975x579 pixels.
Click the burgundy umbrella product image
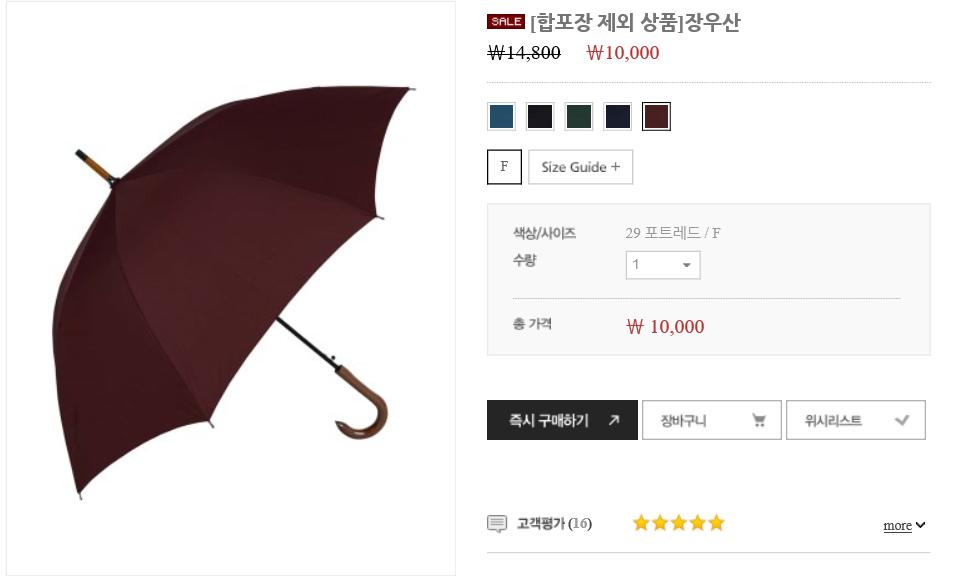(x=231, y=289)
